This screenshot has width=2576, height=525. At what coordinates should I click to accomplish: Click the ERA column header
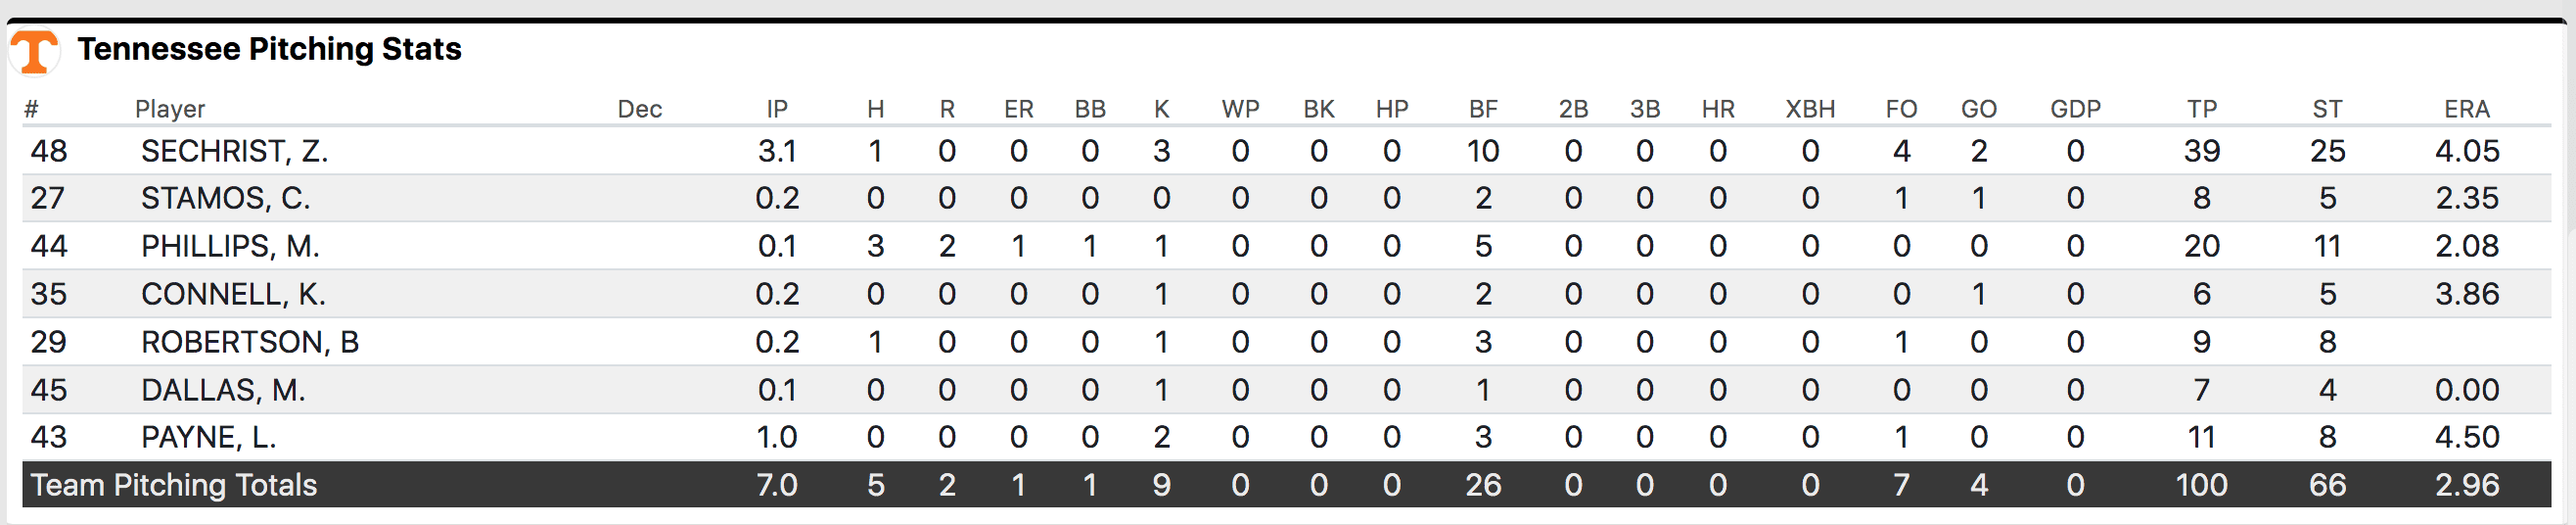click(x=2466, y=109)
